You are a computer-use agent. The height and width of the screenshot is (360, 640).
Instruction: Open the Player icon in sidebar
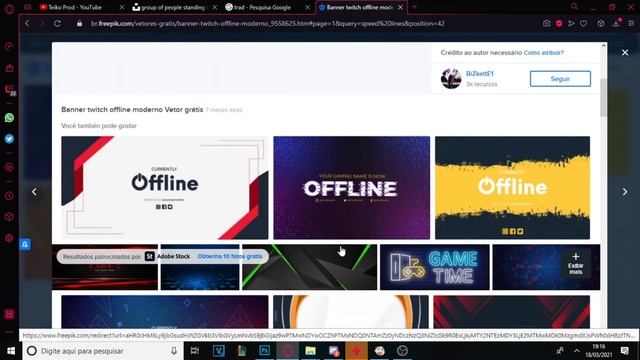pos(9,167)
